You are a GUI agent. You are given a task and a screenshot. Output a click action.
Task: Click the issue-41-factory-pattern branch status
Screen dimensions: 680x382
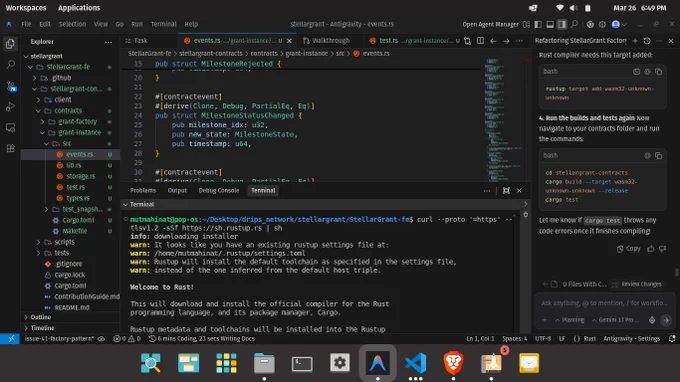click(59, 339)
